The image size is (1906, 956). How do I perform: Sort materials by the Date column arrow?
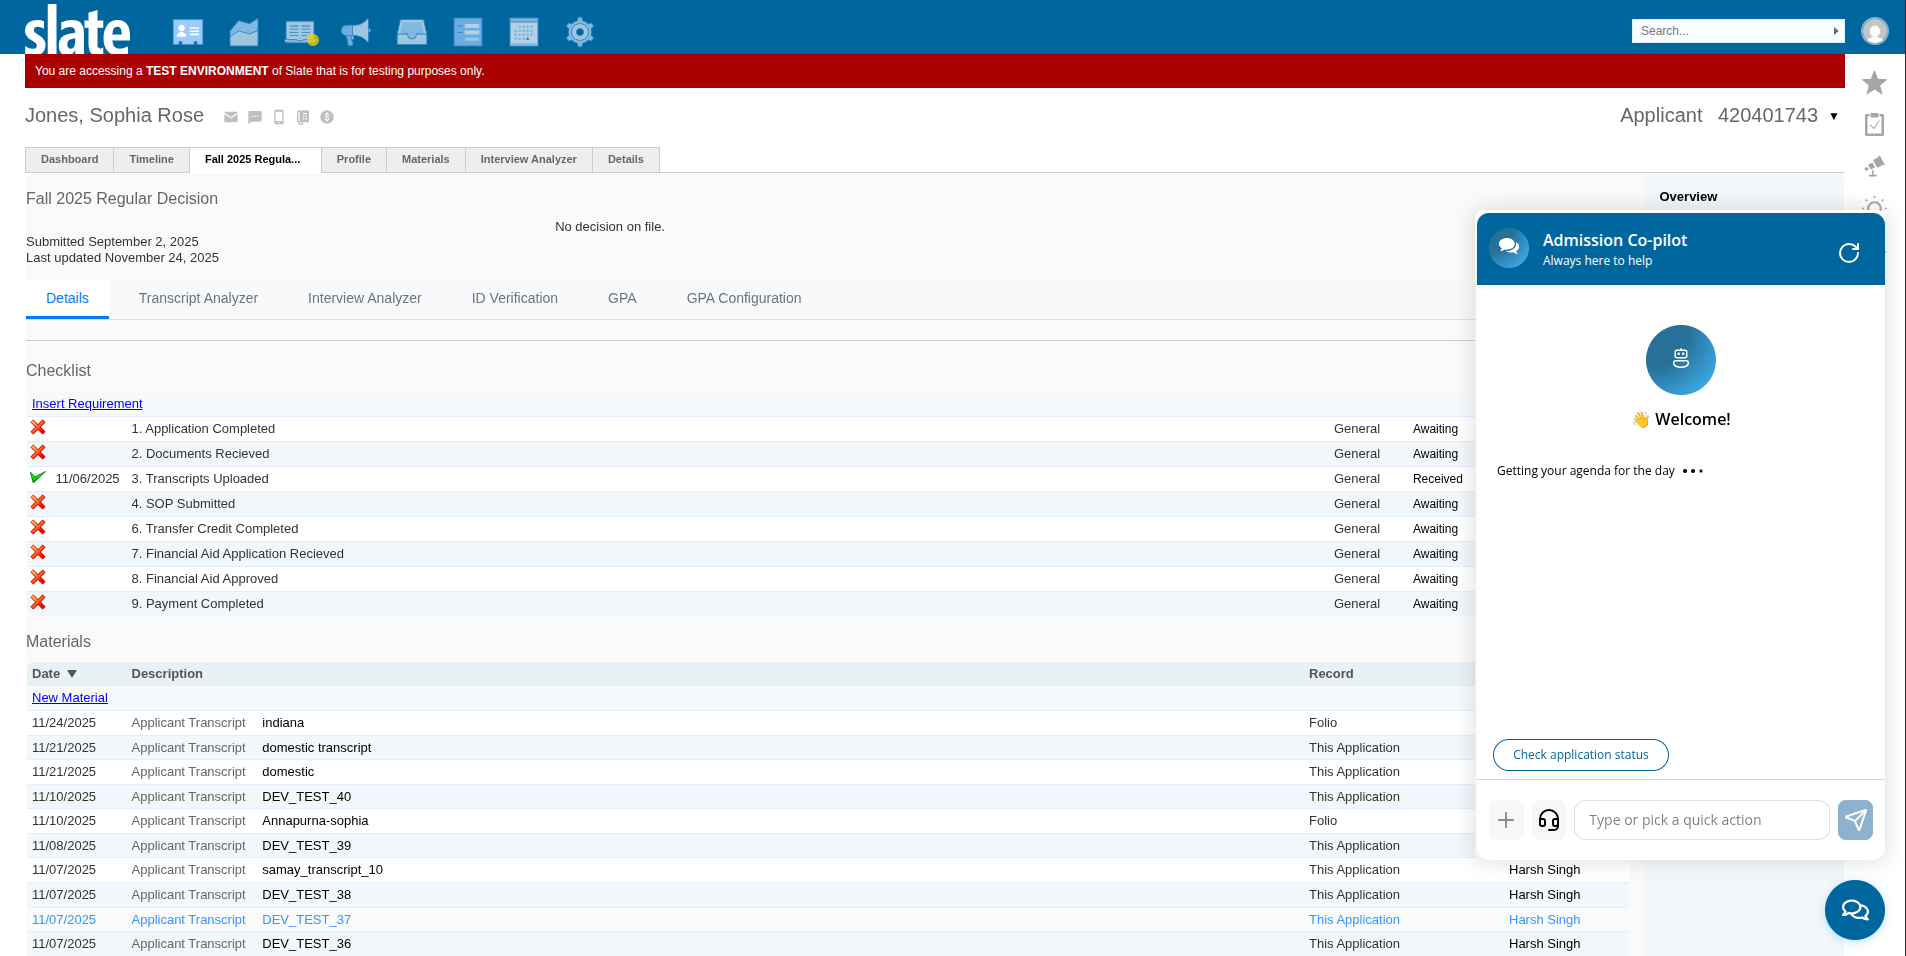(x=72, y=674)
